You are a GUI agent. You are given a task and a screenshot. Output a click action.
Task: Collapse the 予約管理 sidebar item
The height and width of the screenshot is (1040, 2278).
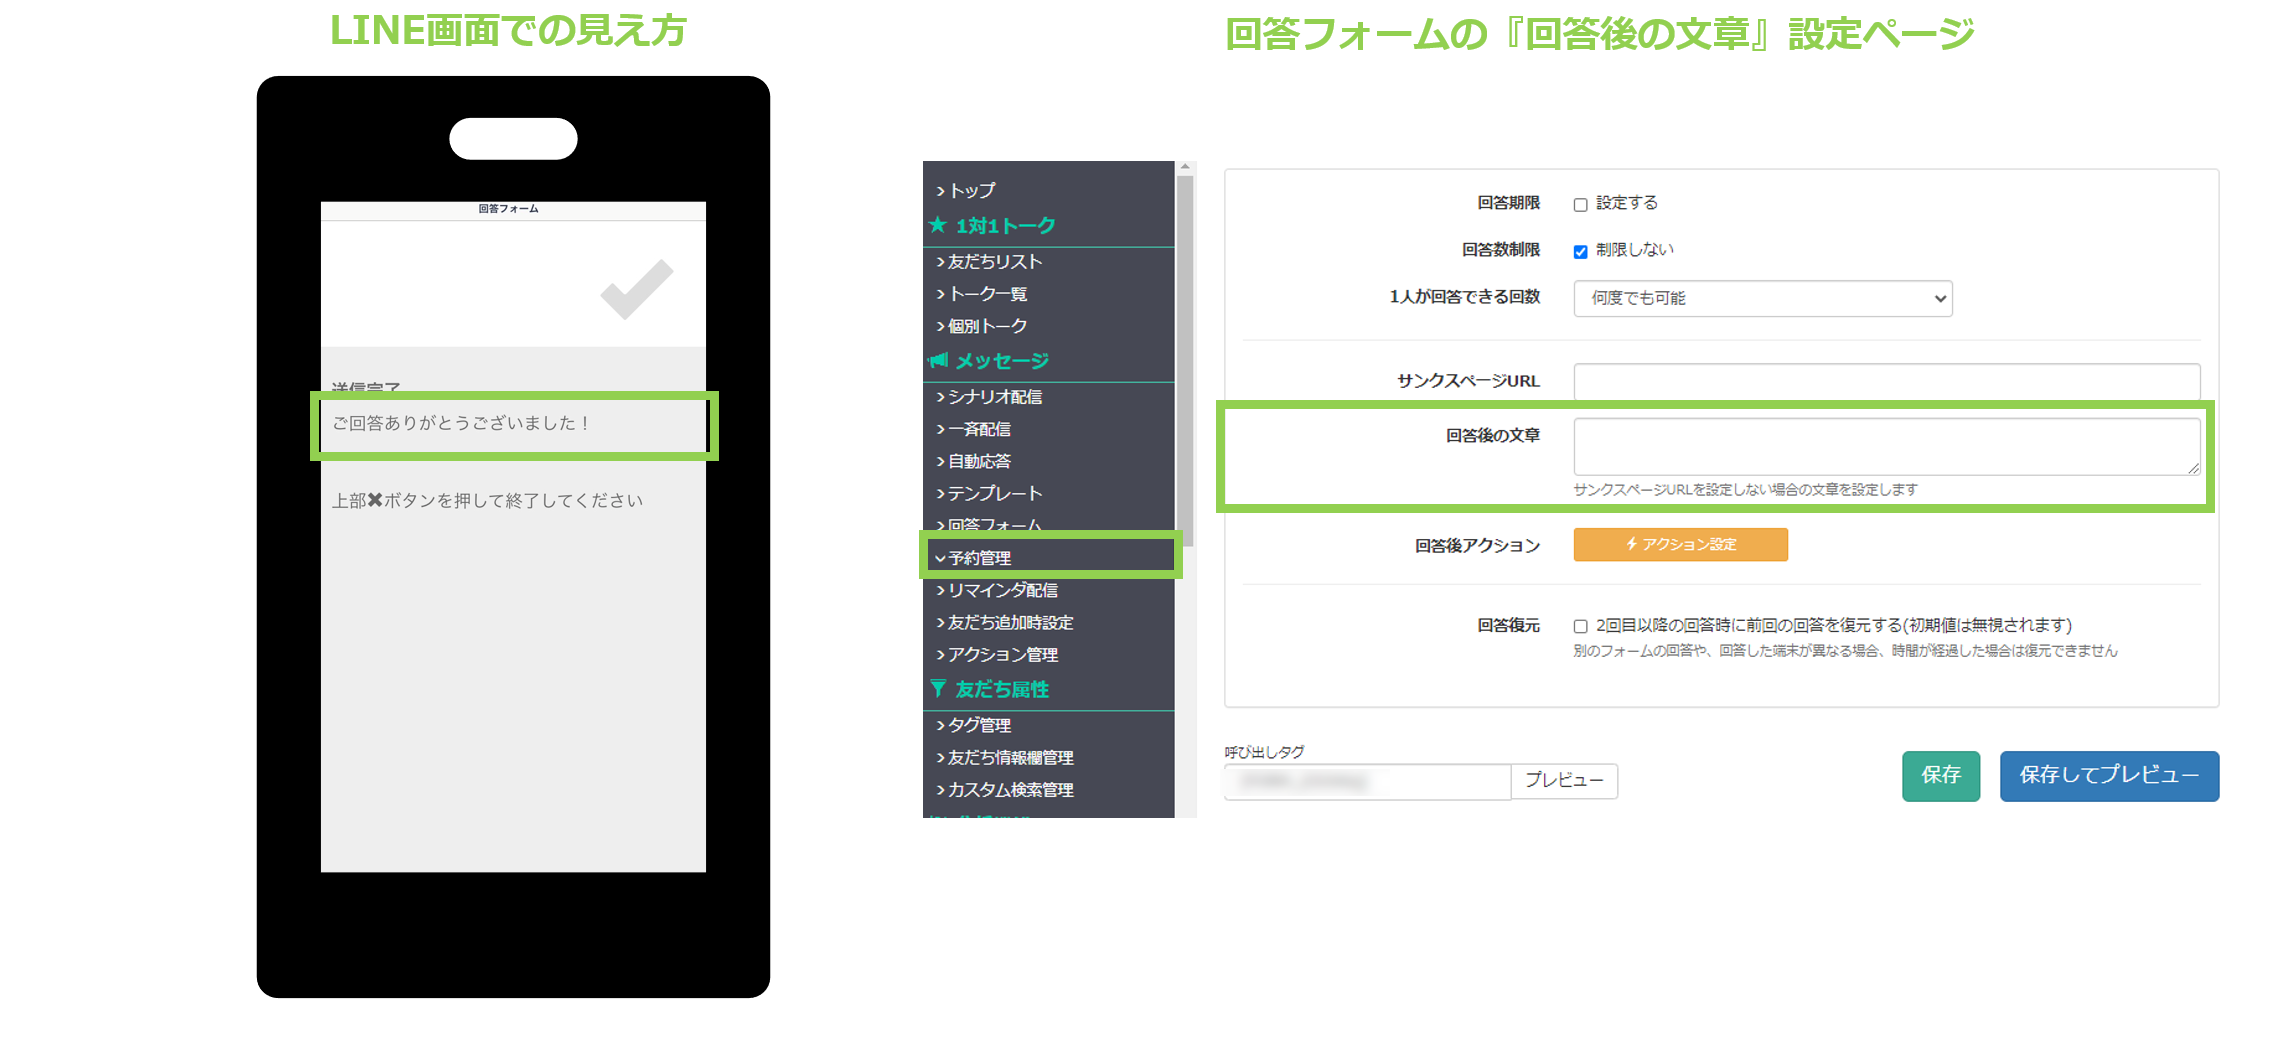979,558
